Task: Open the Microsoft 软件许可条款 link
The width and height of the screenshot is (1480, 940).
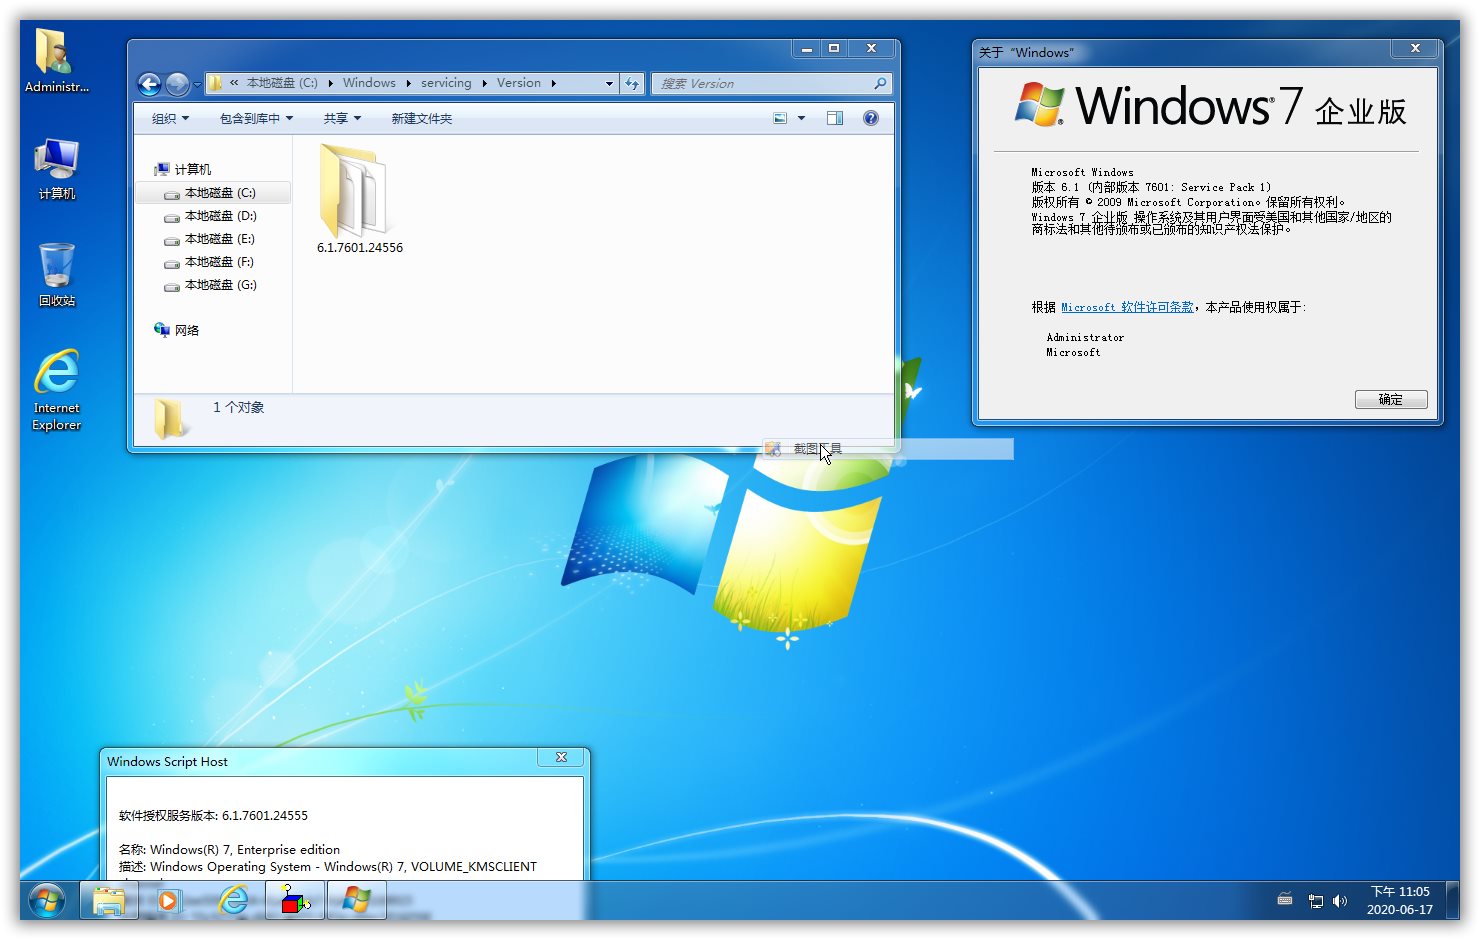Action: click(1127, 307)
